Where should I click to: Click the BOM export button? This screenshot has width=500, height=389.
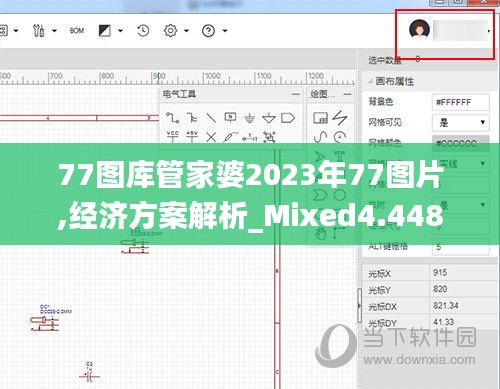pyautogui.click(x=77, y=31)
